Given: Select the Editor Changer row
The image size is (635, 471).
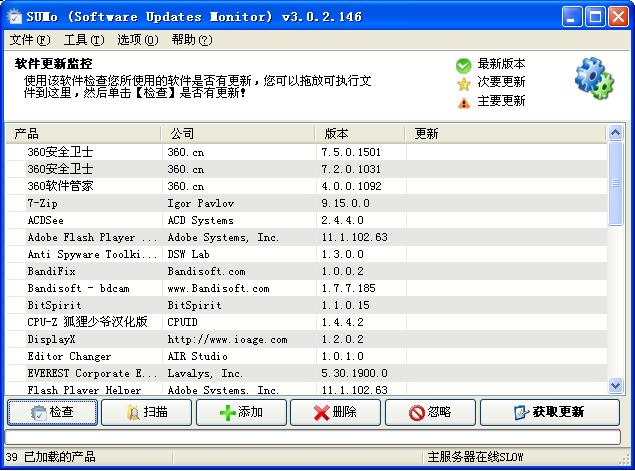Looking at the screenshot, I should coord(307,356).
